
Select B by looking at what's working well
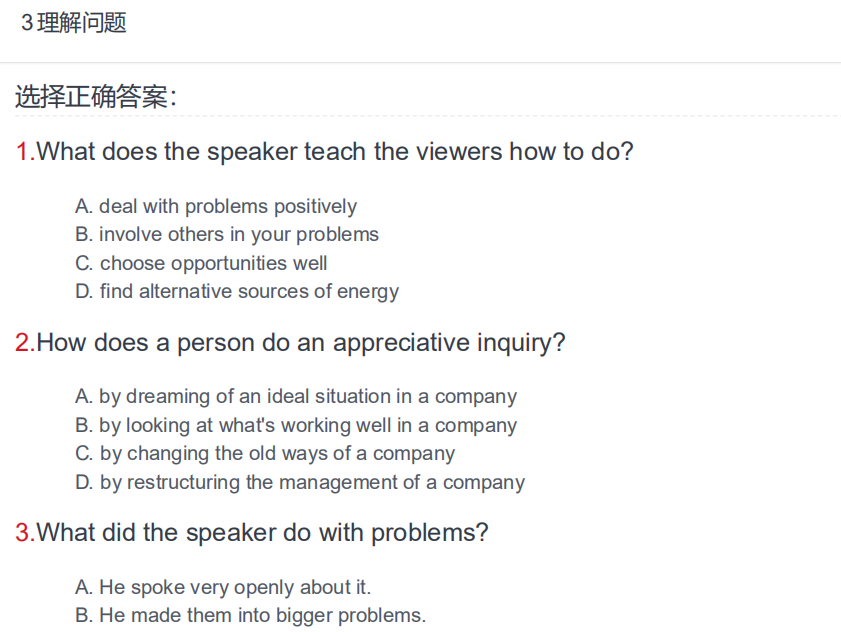tap(296, 425)
